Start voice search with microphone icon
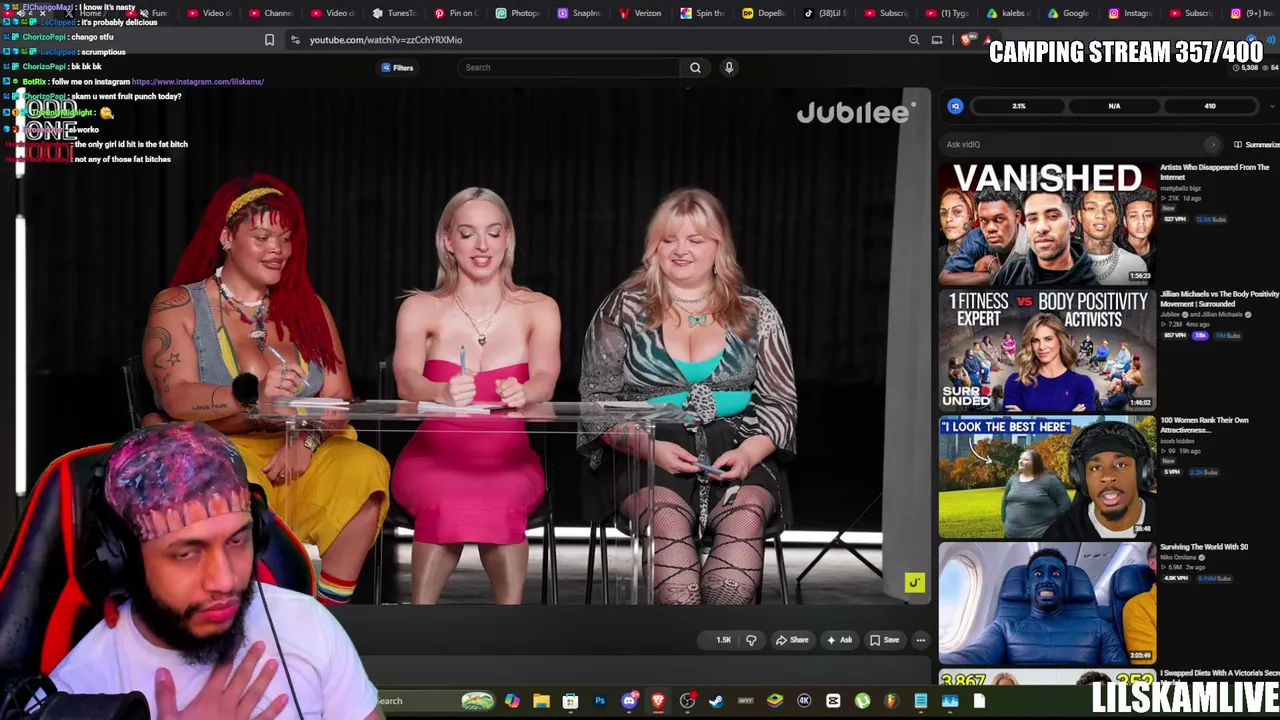1280x720 pixels. pos(729,68)
